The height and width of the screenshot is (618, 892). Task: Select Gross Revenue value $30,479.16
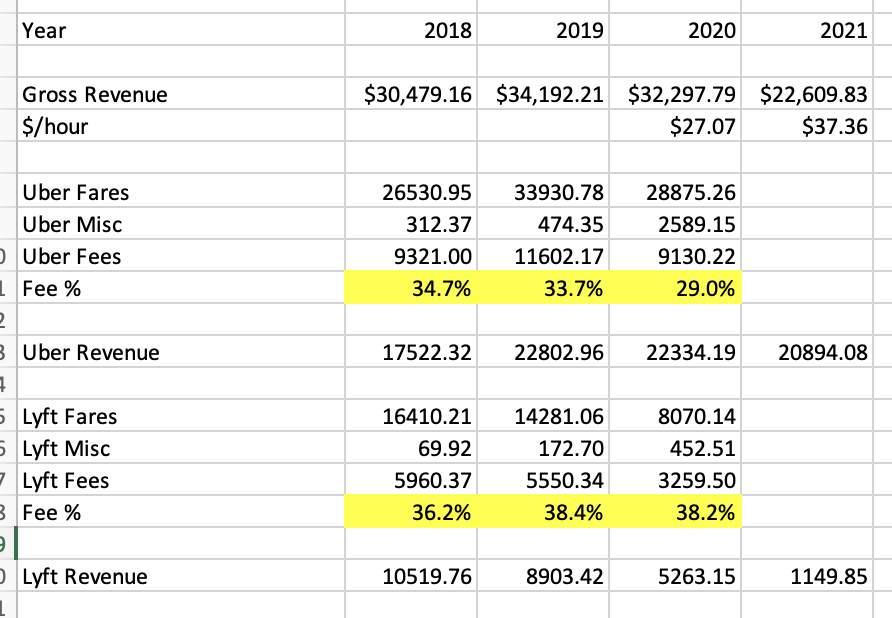411,94
